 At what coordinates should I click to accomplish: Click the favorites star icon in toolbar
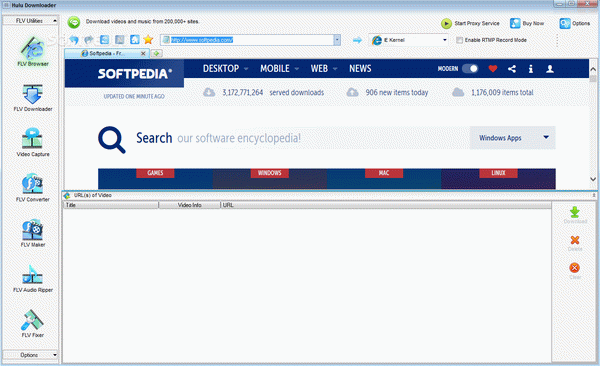pos(148,39)
